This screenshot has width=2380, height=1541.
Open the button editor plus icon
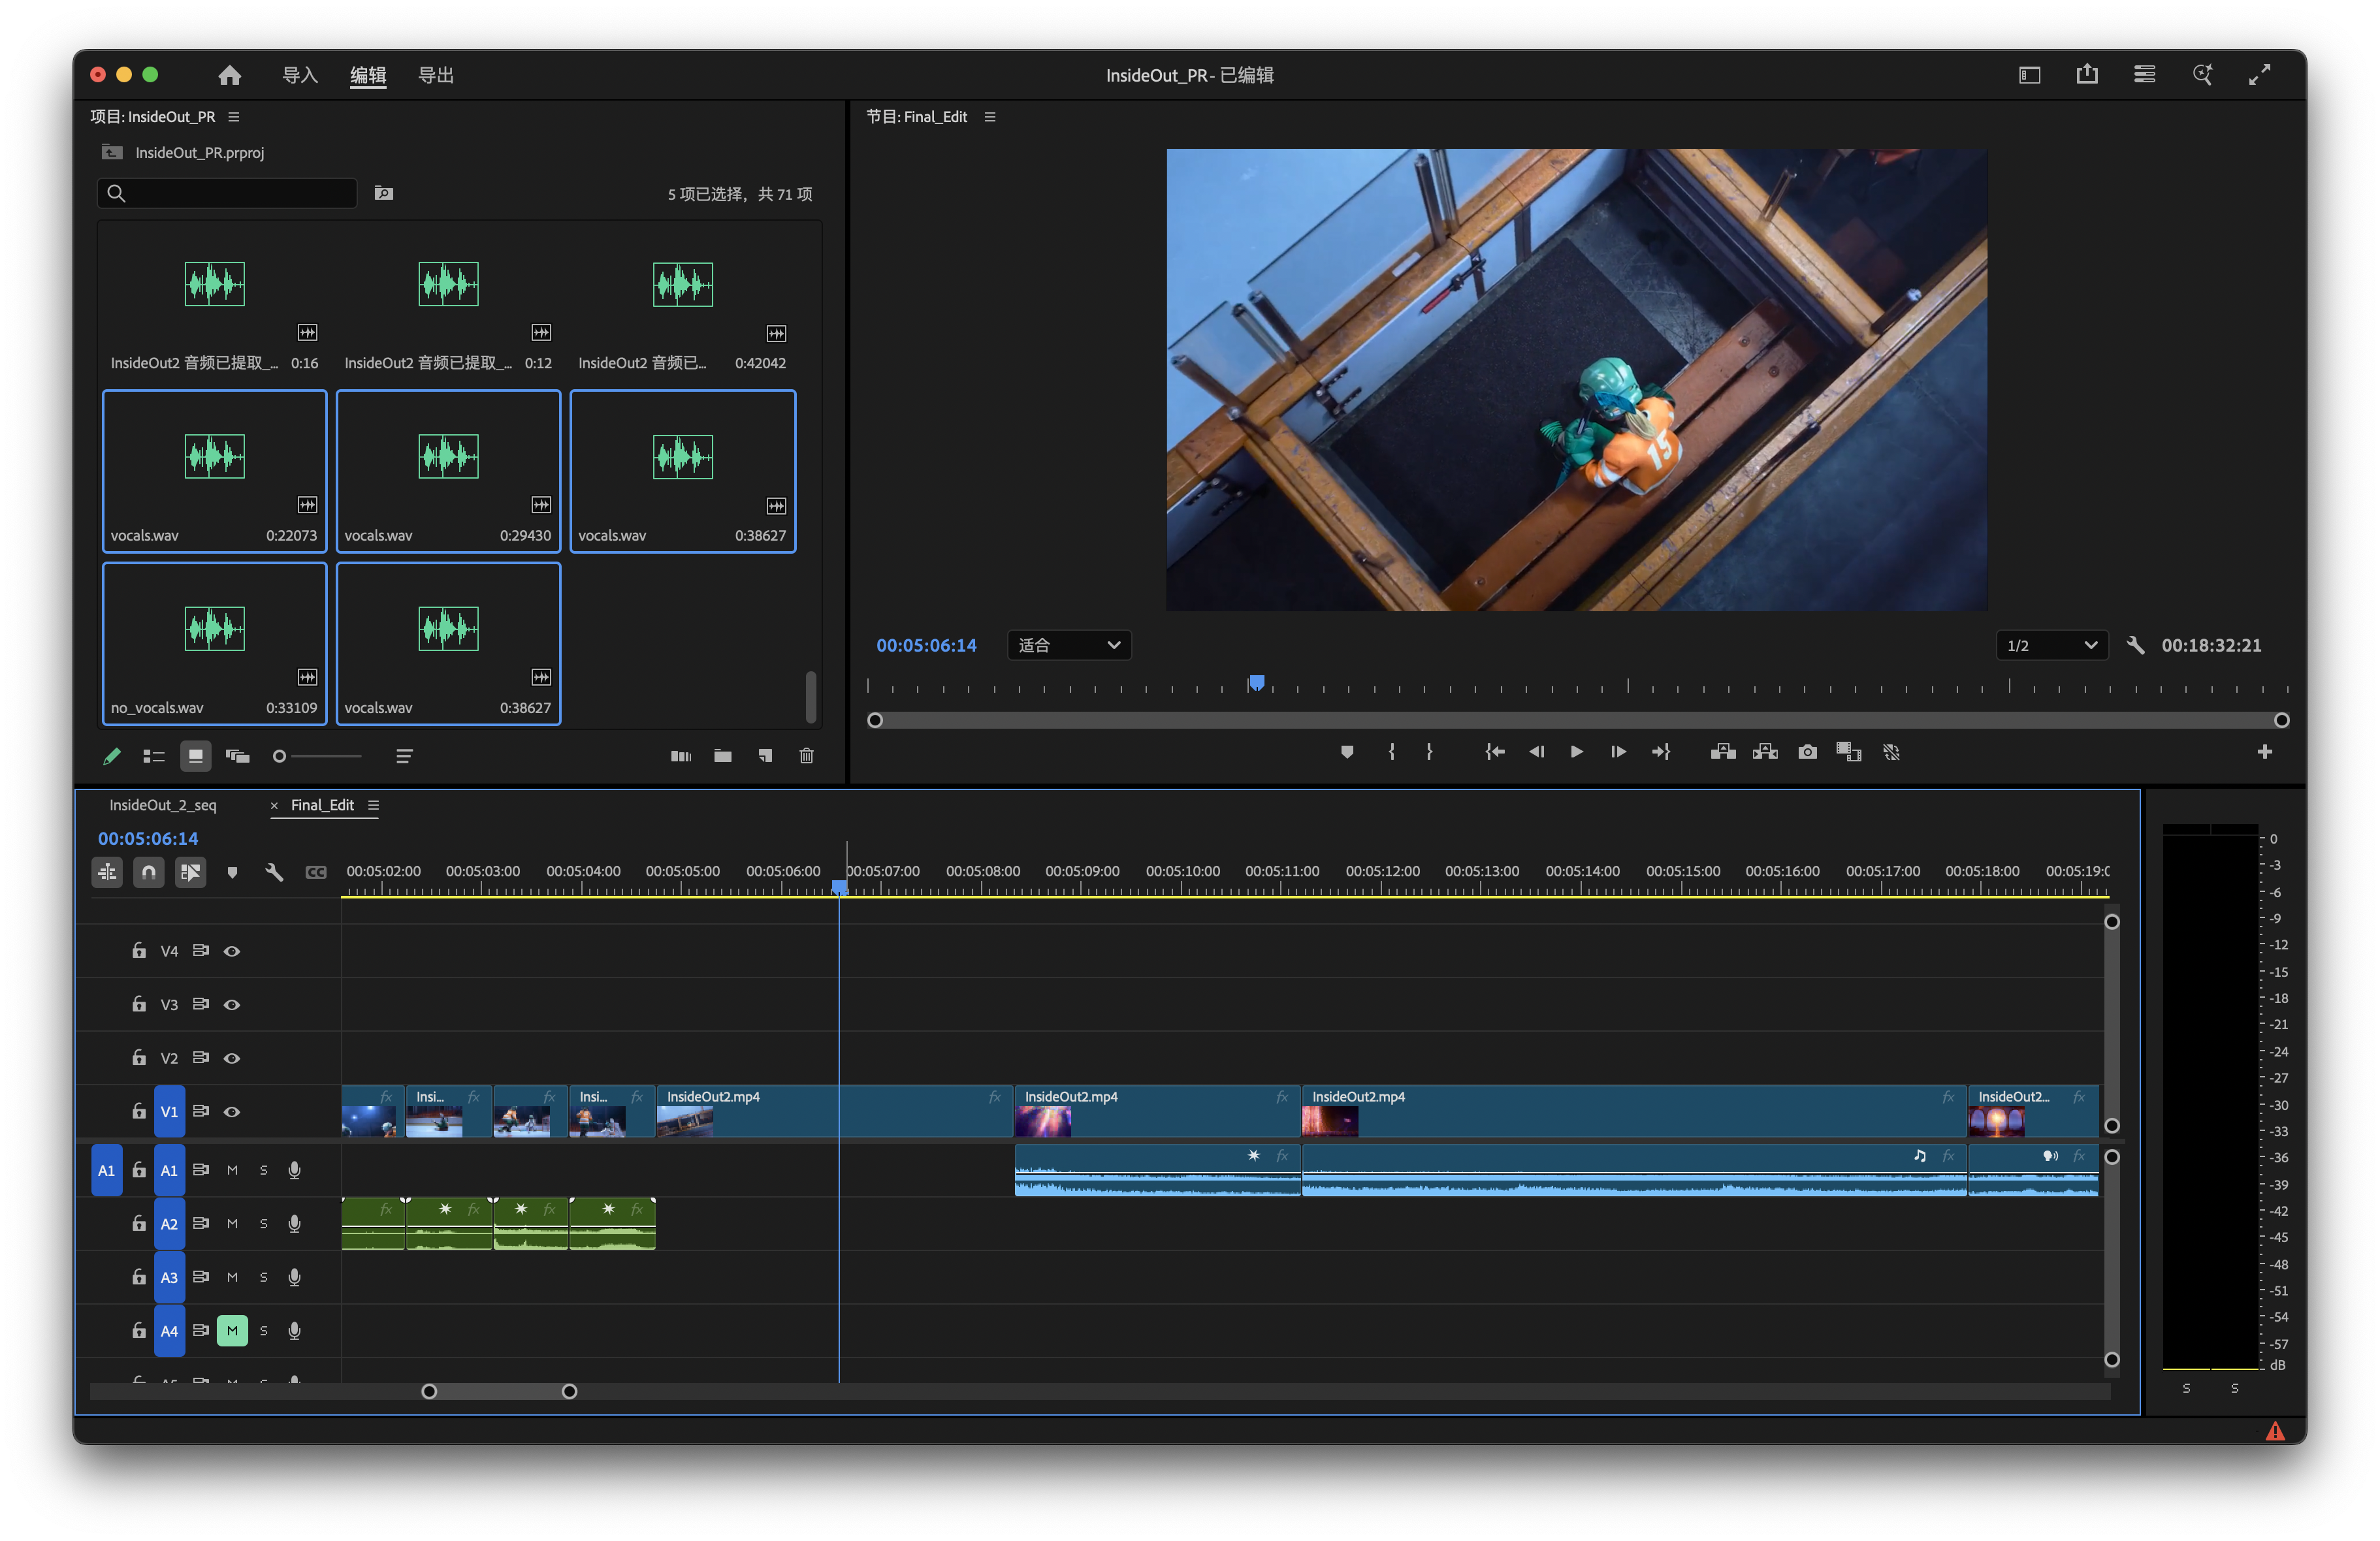tap(2265, 752)
